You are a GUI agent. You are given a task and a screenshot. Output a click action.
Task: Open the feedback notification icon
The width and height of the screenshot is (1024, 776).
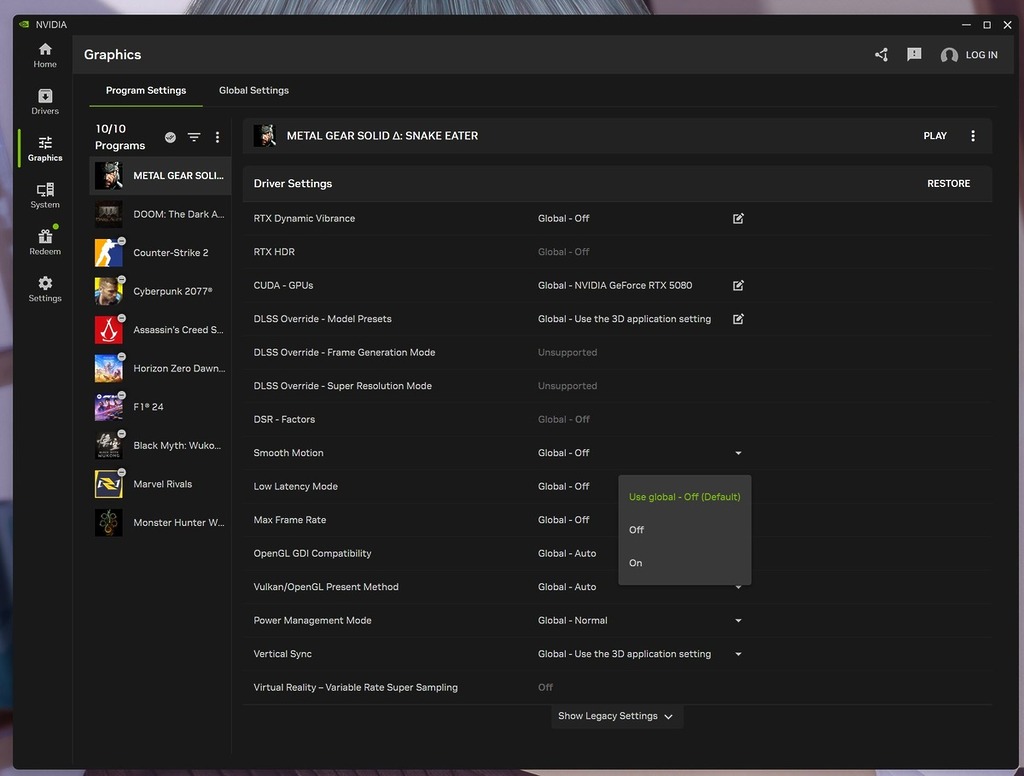[914, 55]
